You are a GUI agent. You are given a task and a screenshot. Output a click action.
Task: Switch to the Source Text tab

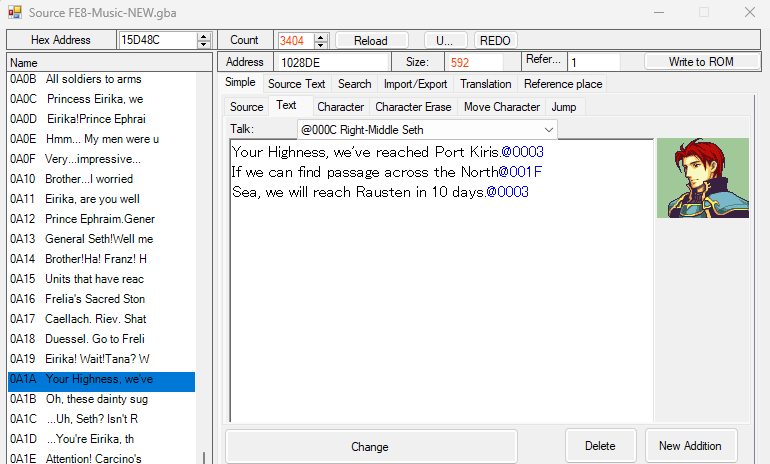(x=296, y=84)
